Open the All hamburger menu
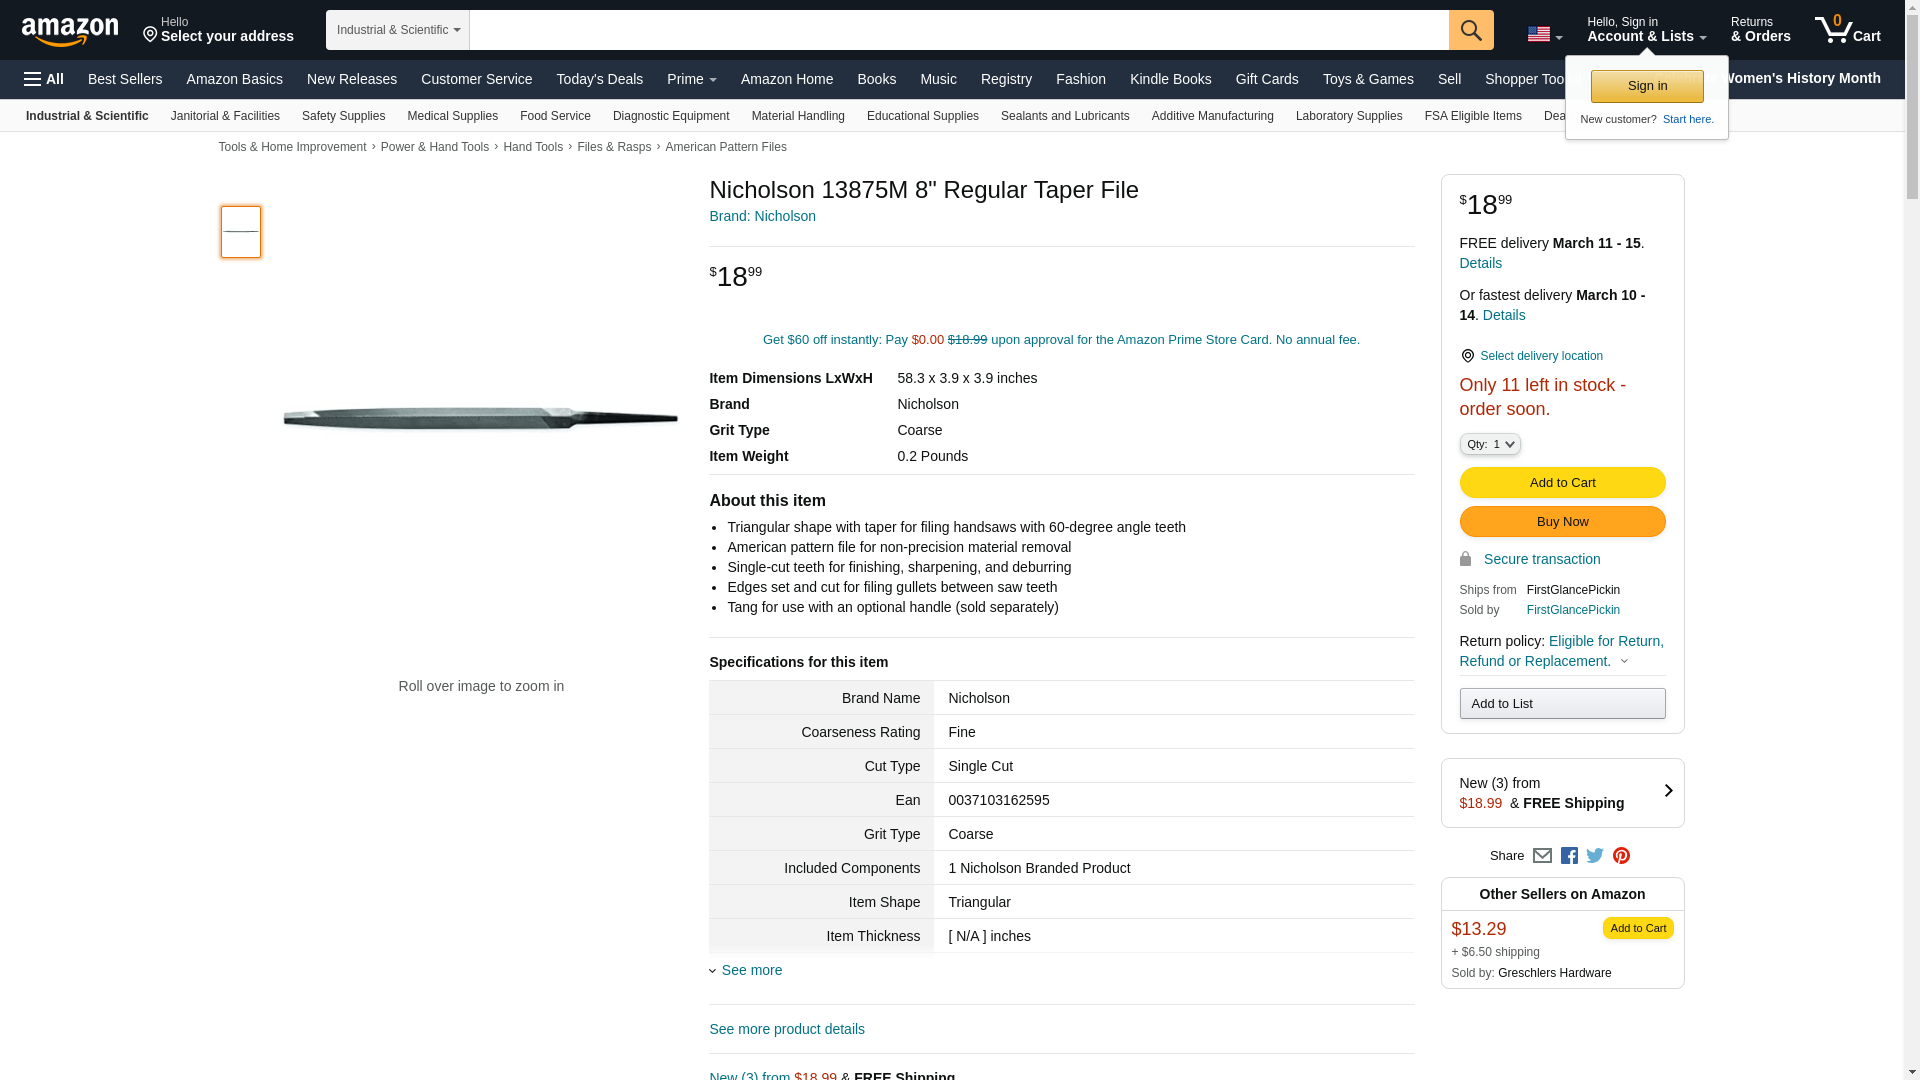Viewport: 1920px width, 1080px height. tap(44, 79)
